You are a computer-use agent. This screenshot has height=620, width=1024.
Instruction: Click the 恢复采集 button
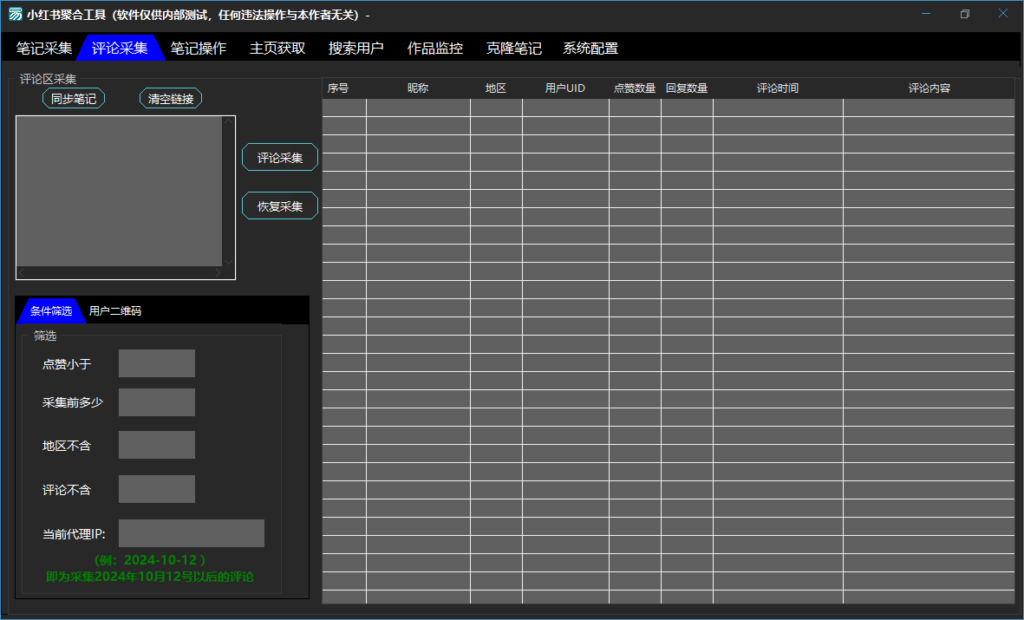click(x=280, y=206)
